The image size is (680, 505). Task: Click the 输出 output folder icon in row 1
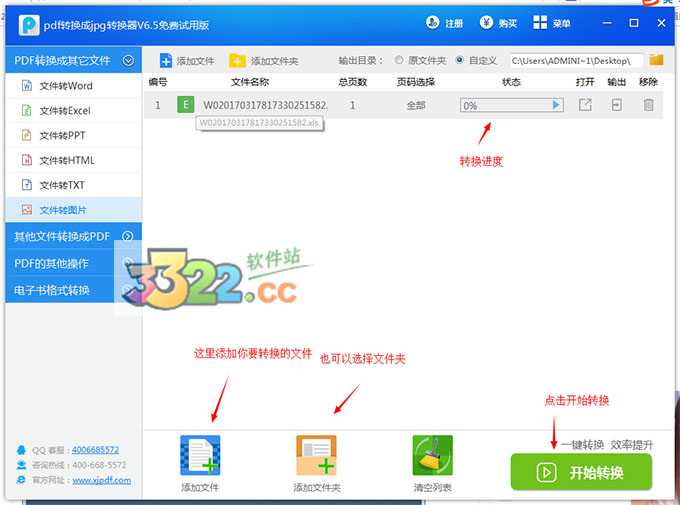click(616, 105)
